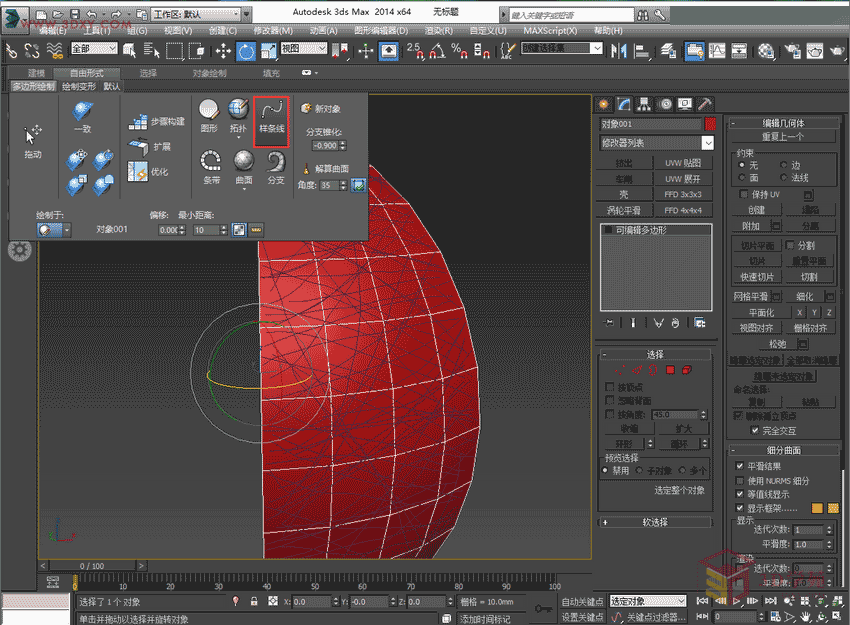Open the 修改器(M) menu
The width and height of the screenshot is (850, 625).
click(274, 31)
